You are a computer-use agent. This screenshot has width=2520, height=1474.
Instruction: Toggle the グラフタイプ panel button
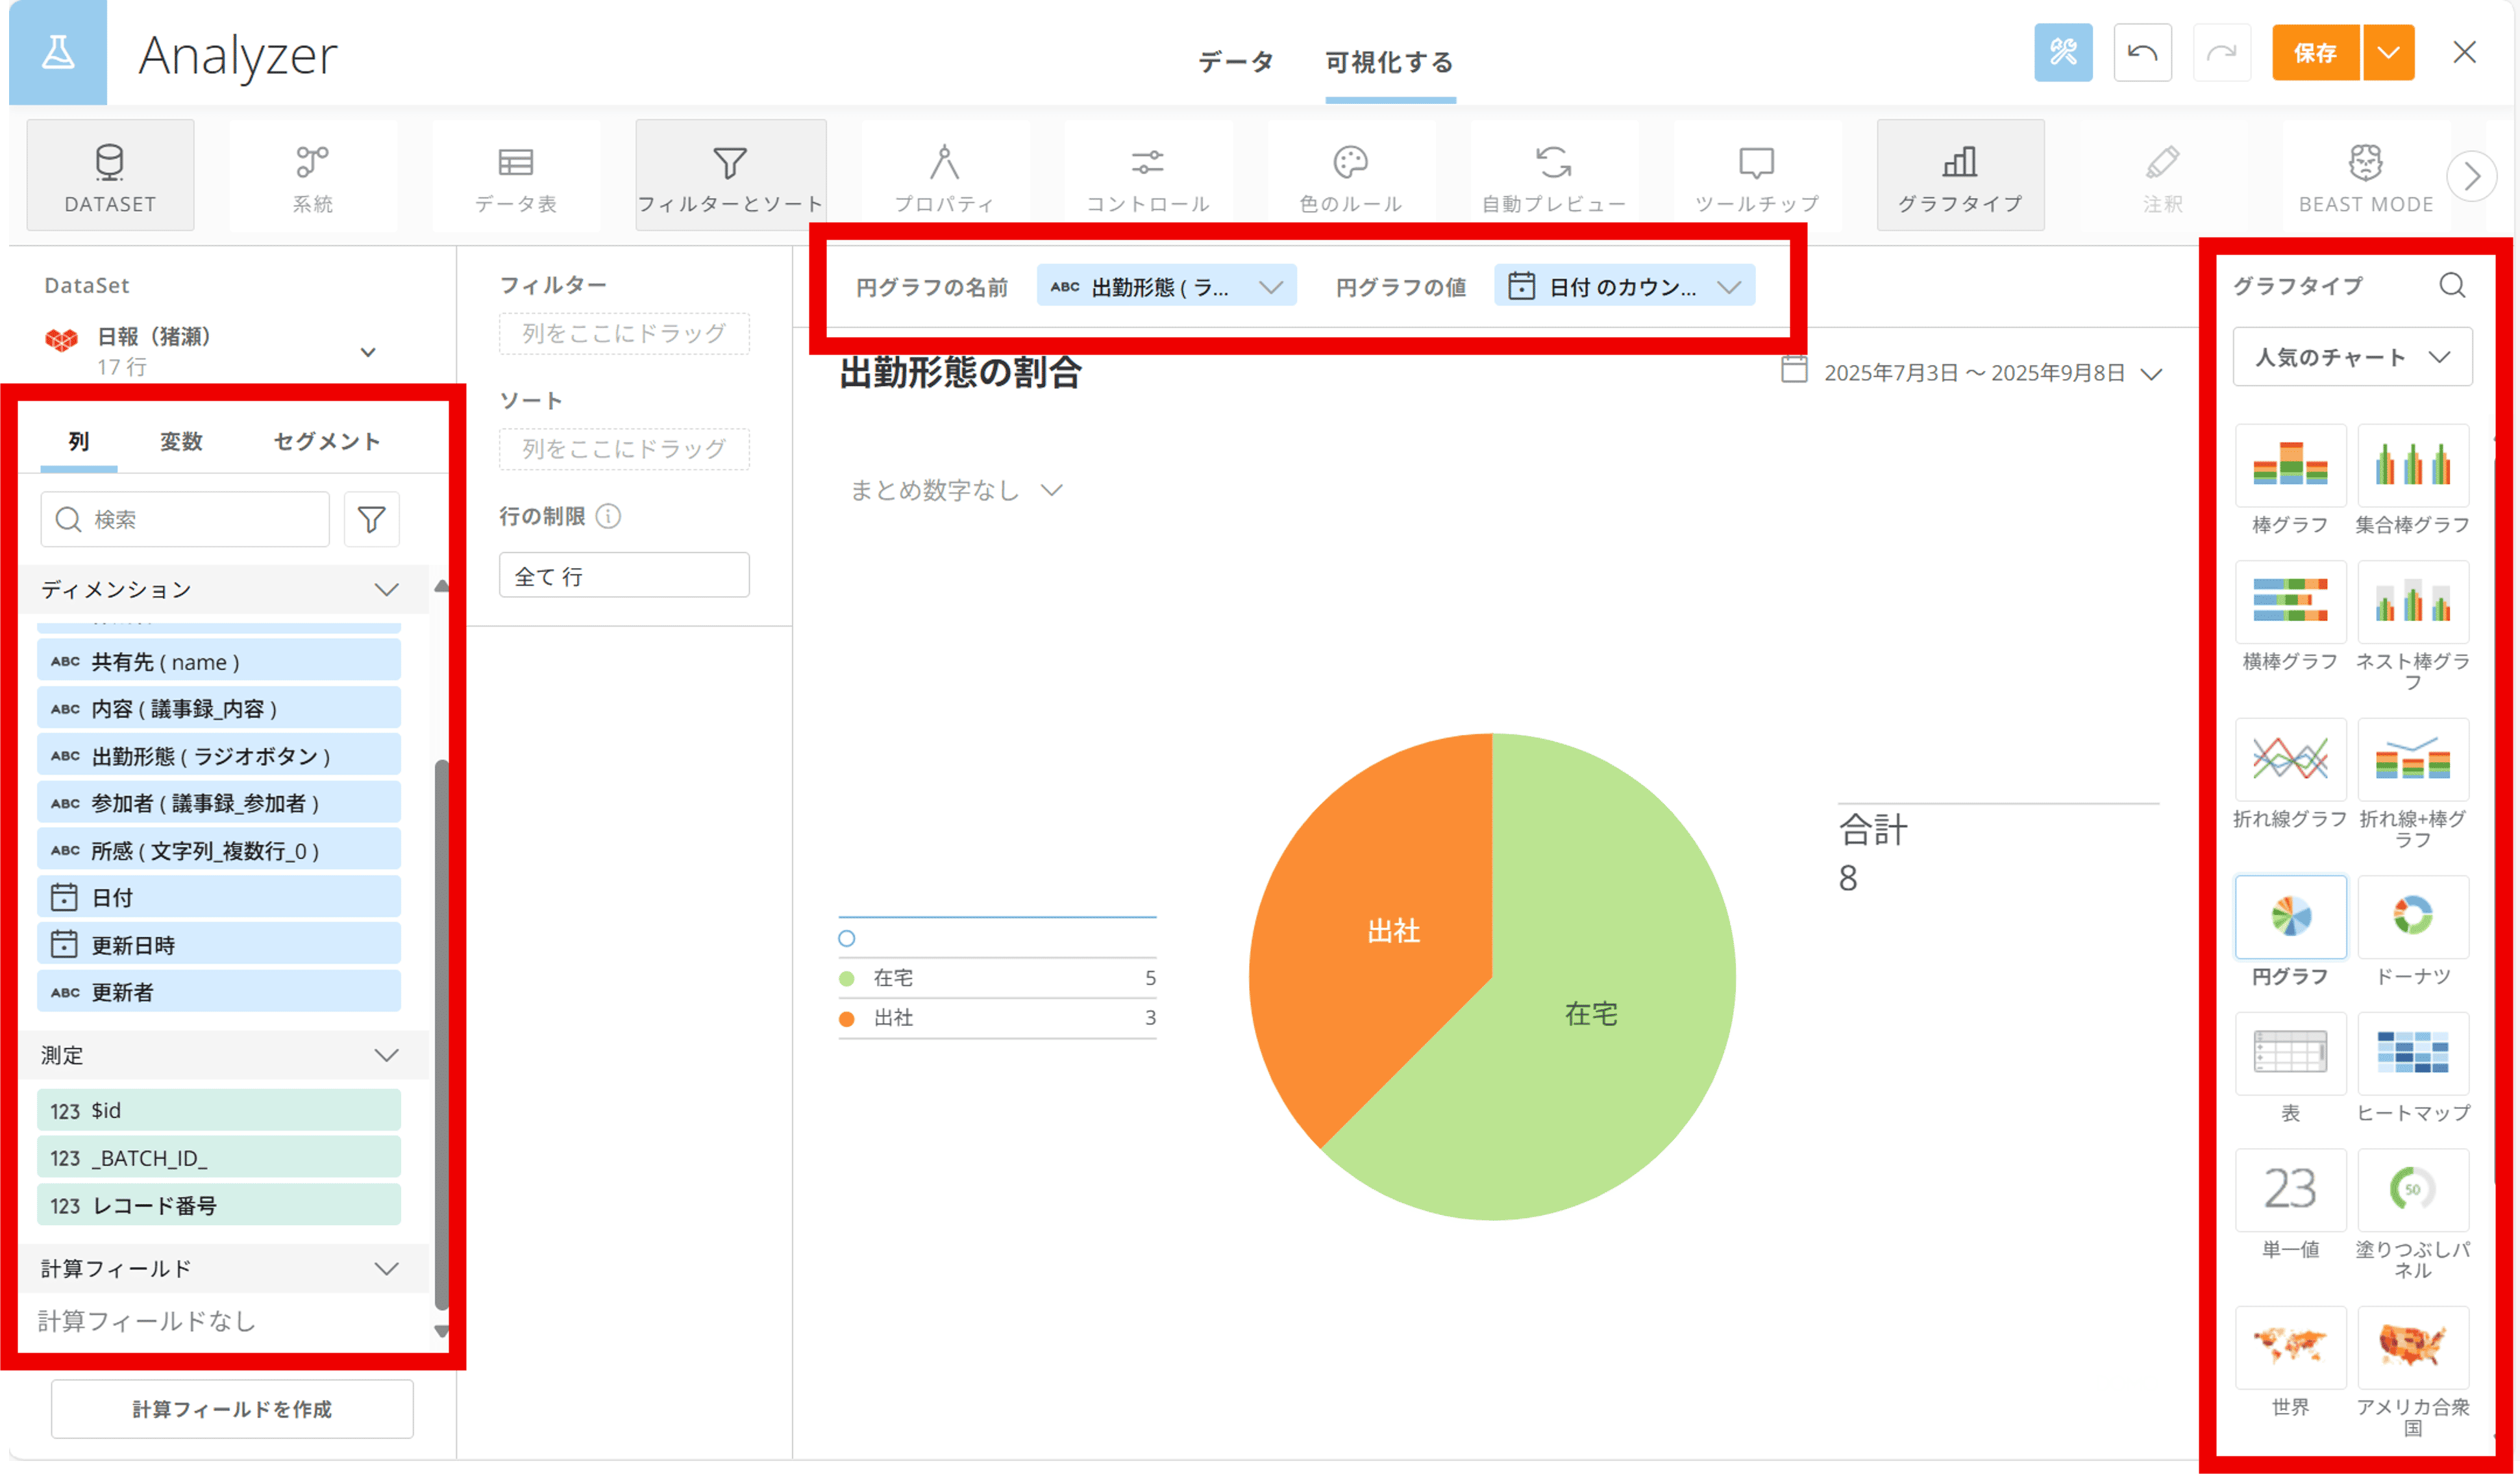coord(1959,176)
